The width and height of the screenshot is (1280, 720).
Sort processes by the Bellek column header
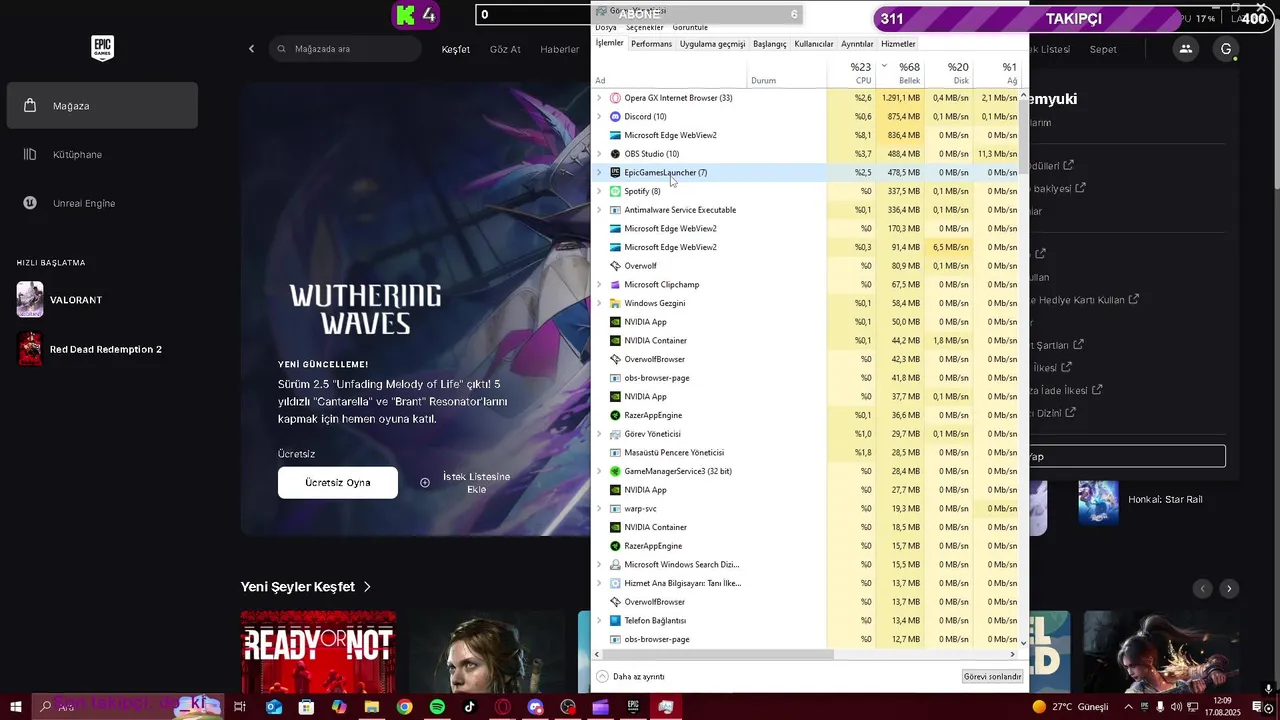click(900, 73)
